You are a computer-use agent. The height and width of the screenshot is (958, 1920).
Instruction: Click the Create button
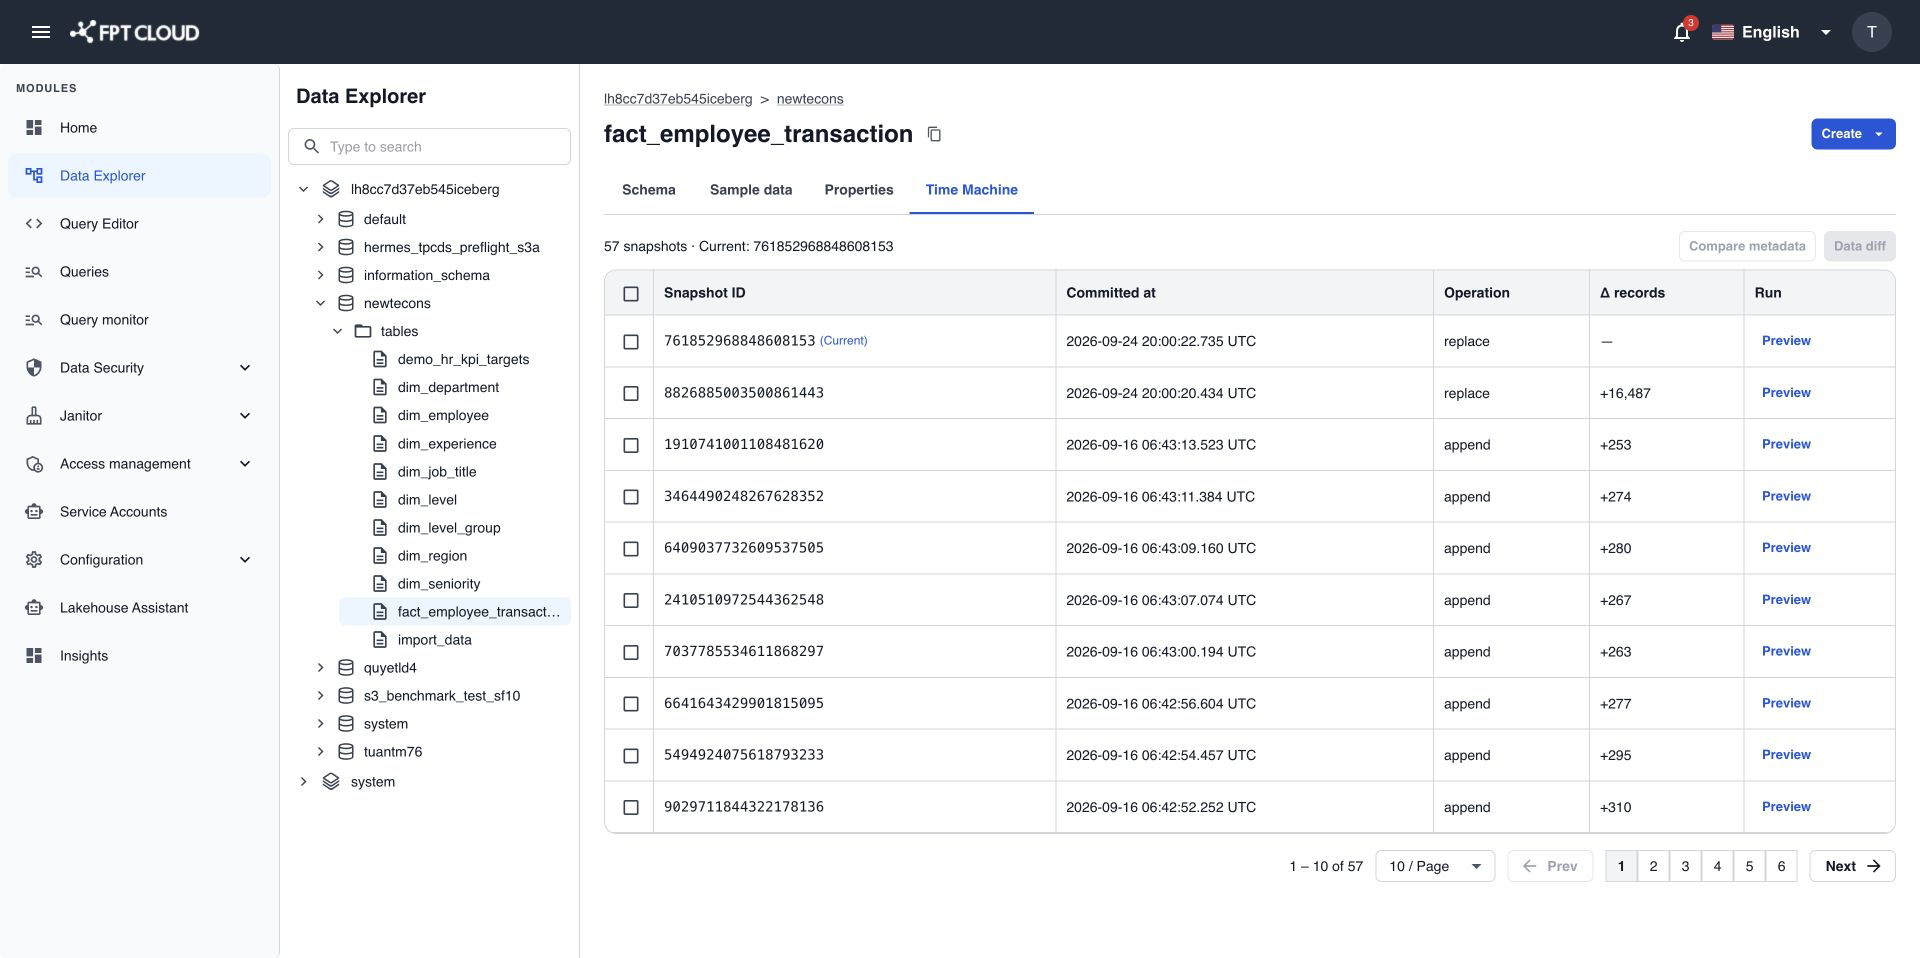pyautogui.click(x=1853, y=134)
